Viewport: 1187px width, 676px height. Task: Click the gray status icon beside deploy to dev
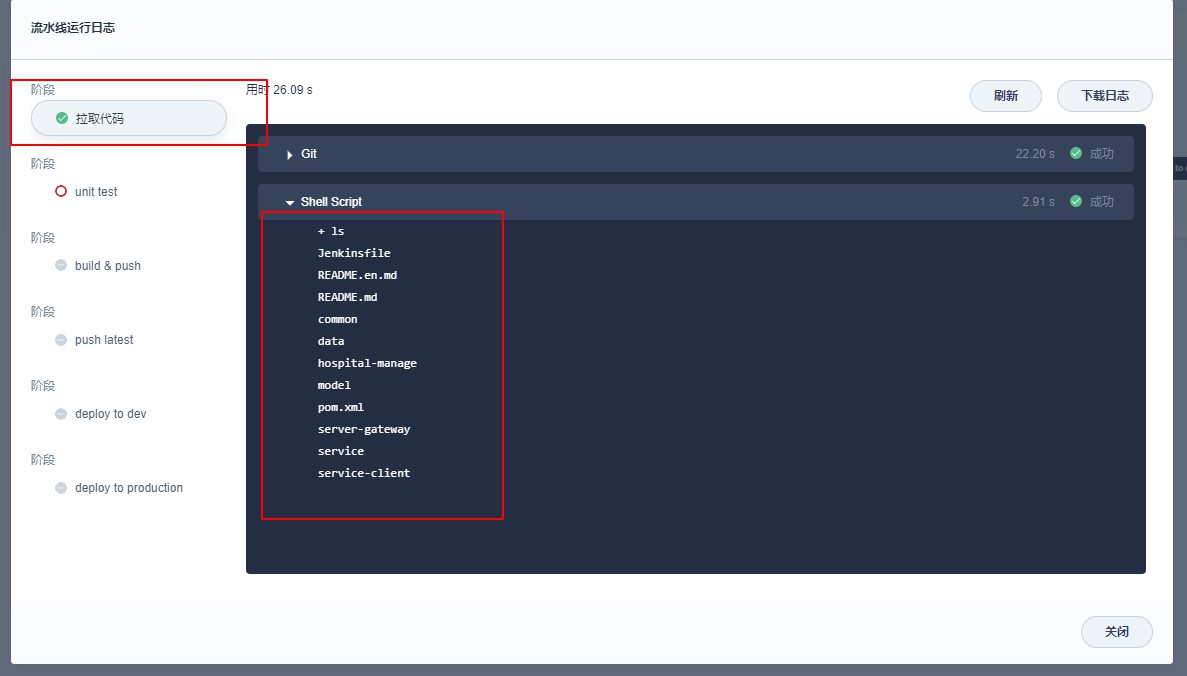[x=61, y=414]
